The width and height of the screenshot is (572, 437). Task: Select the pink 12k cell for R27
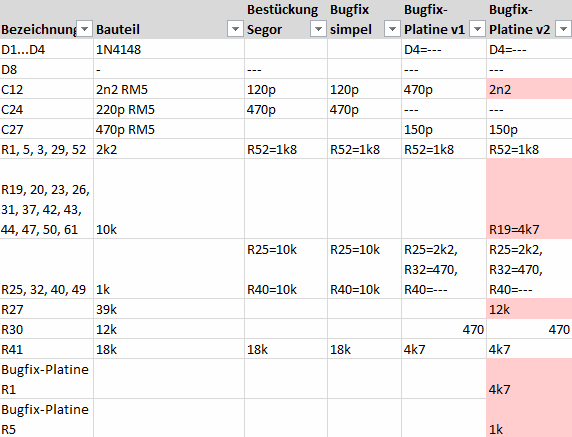pyautogui.click(x=529, y=309)
